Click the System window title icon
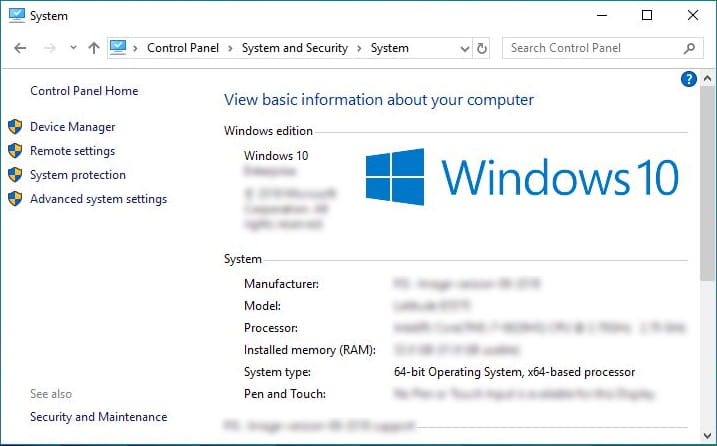 tap(17, 15)
